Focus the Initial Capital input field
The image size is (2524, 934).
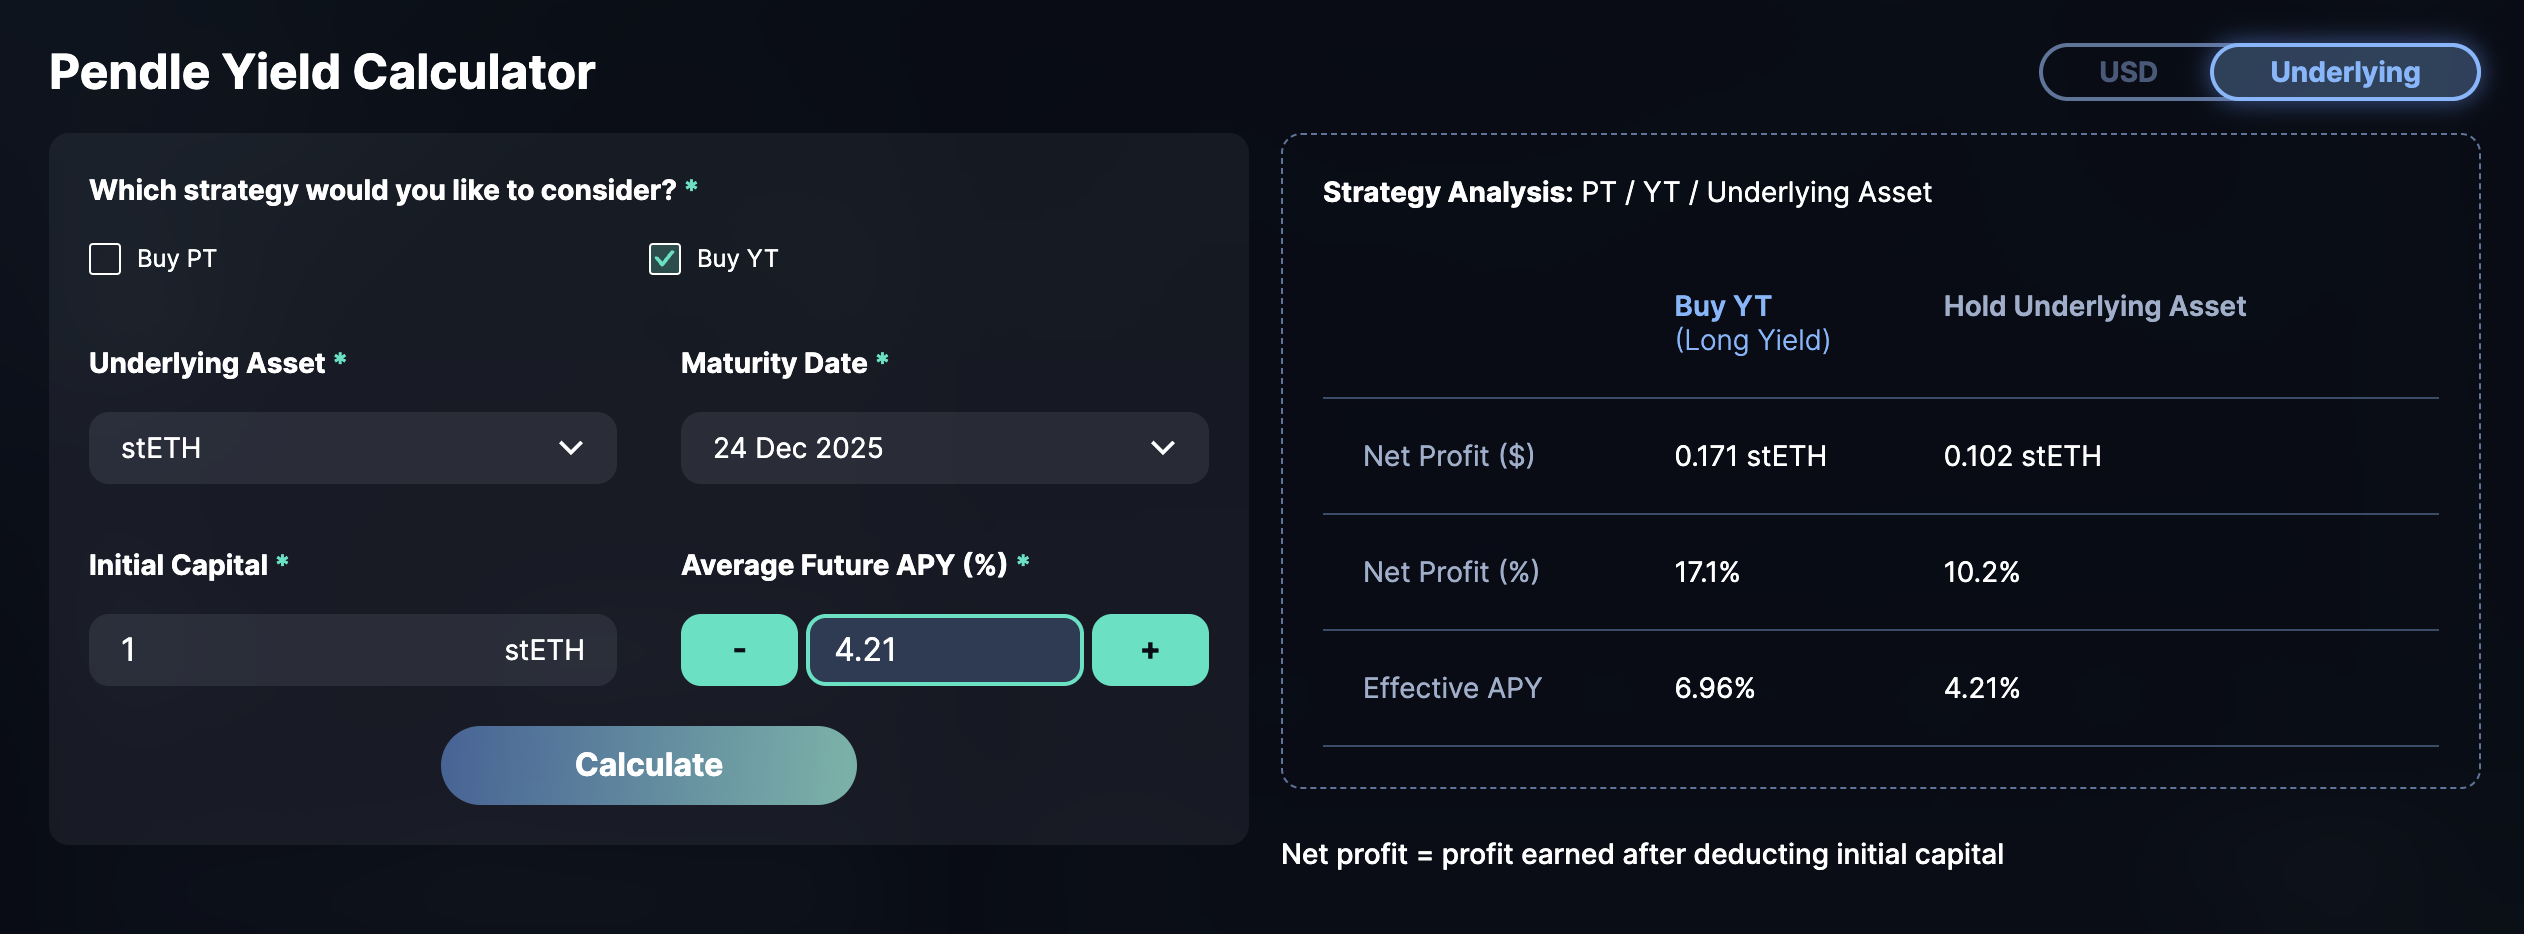(300, 650)
